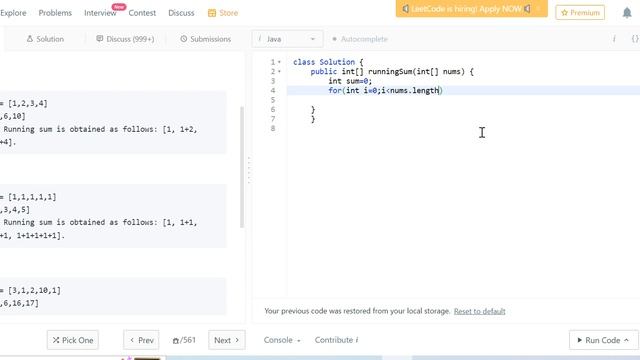Open Discuss in the top navigation bar

(x=181, y=13)
